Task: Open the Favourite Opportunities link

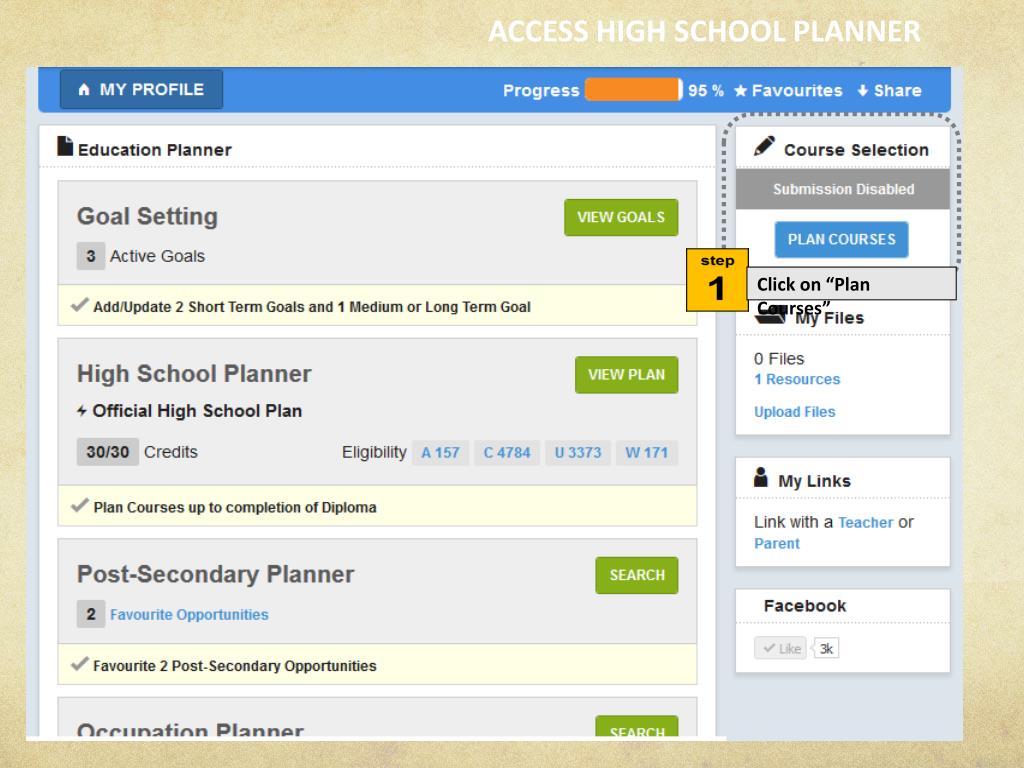Action: pyautogui.click(x=189, y=615)
